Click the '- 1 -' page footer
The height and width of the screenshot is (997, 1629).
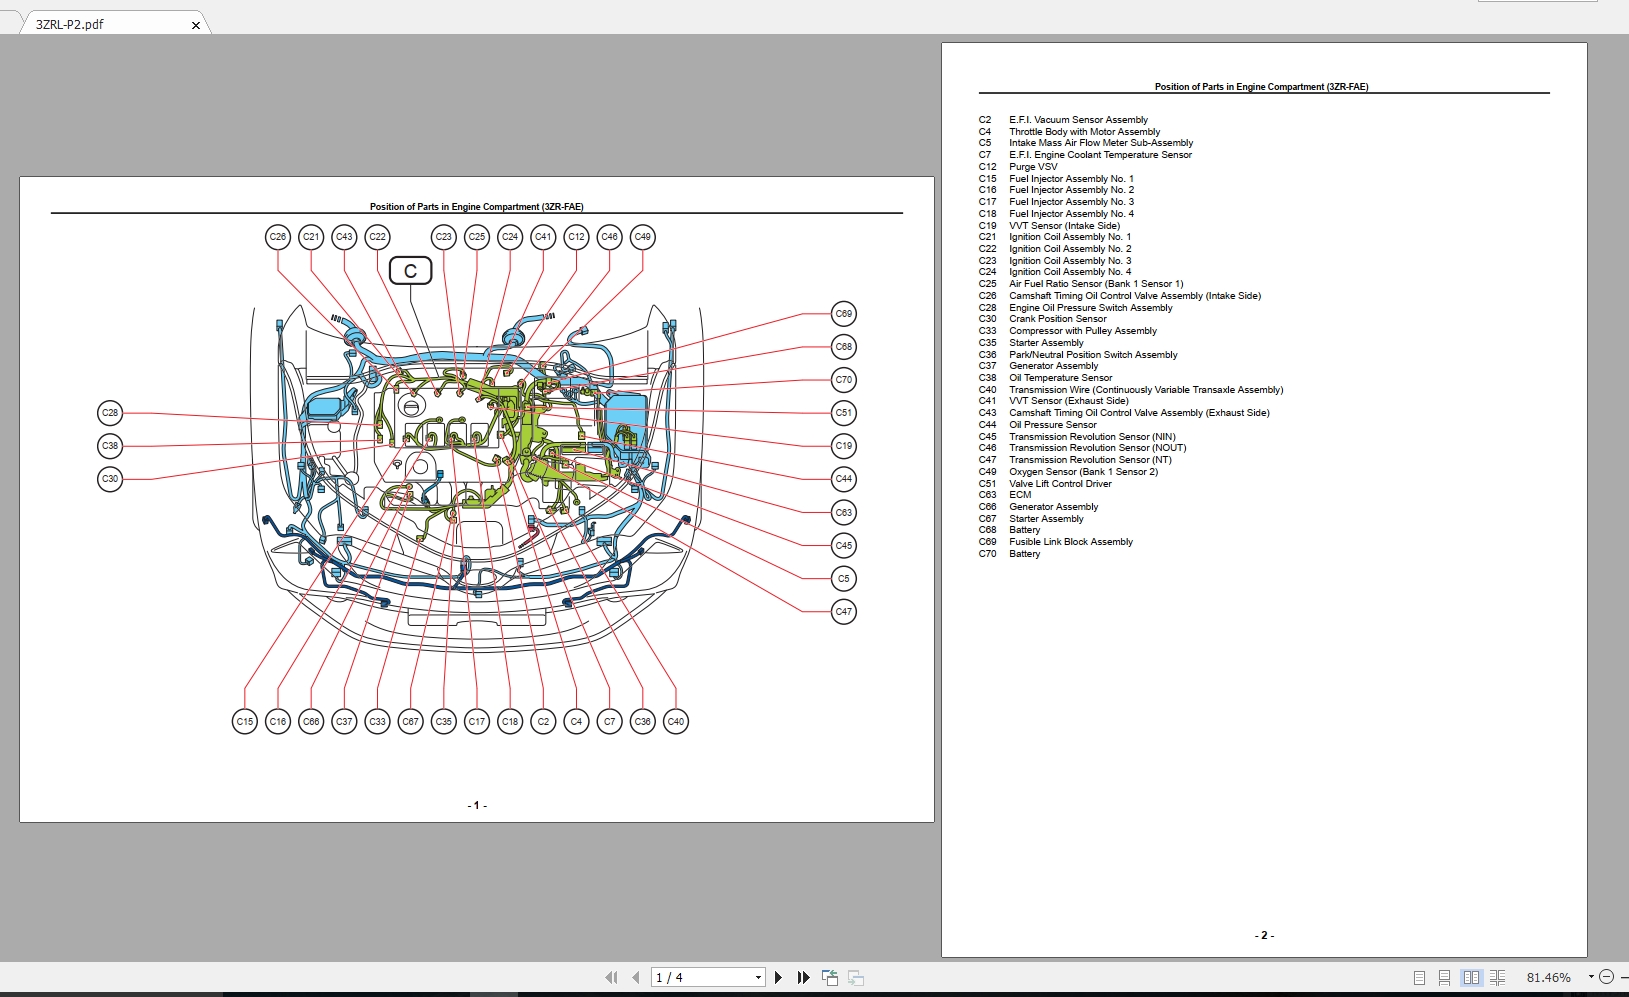(x=477, y=805)
